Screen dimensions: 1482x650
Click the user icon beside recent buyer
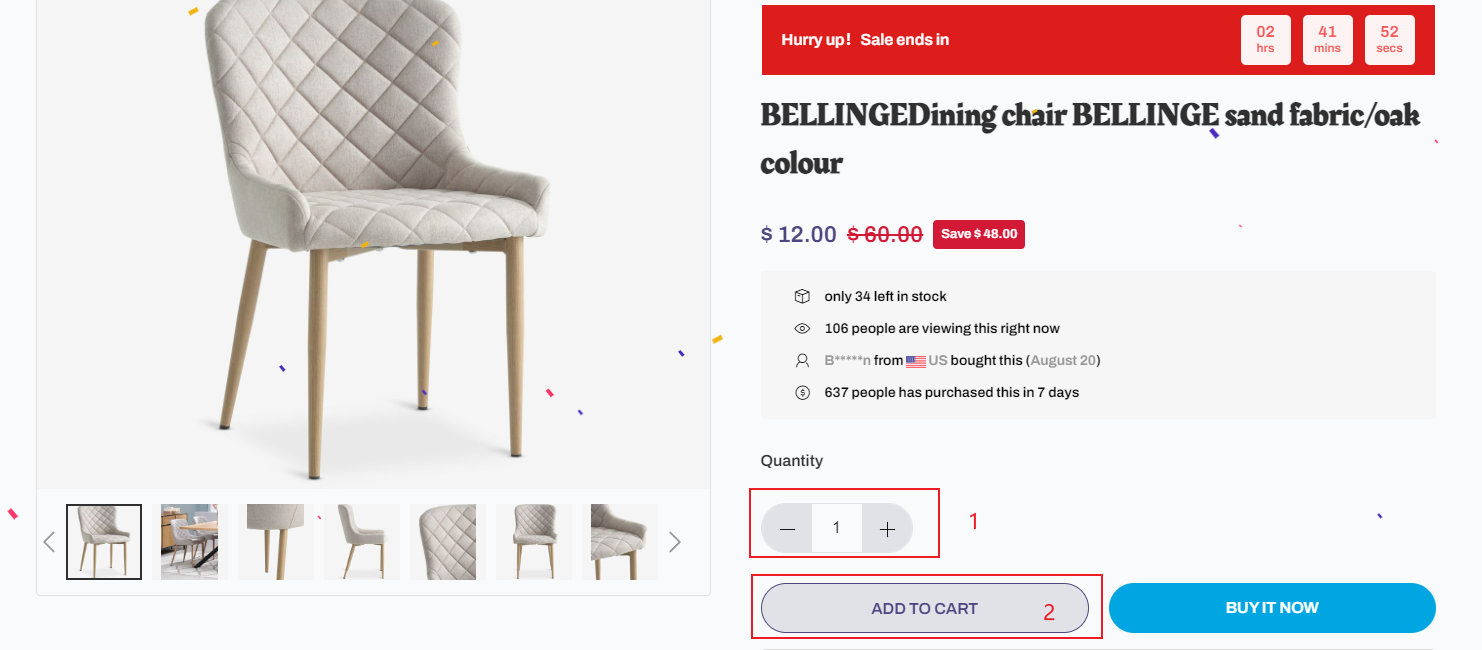coord(802,360)
